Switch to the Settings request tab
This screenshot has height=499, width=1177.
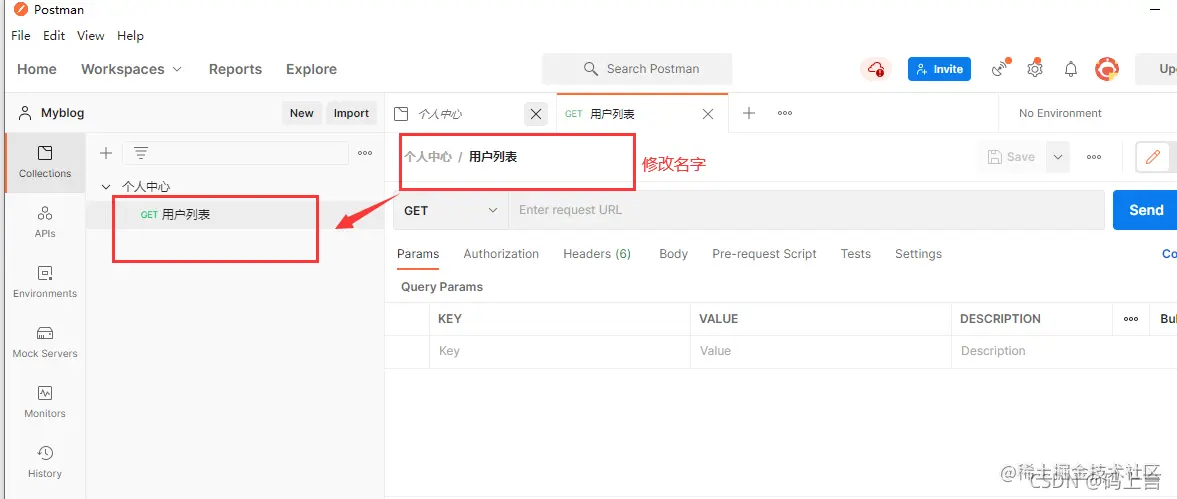pos(918,254)
